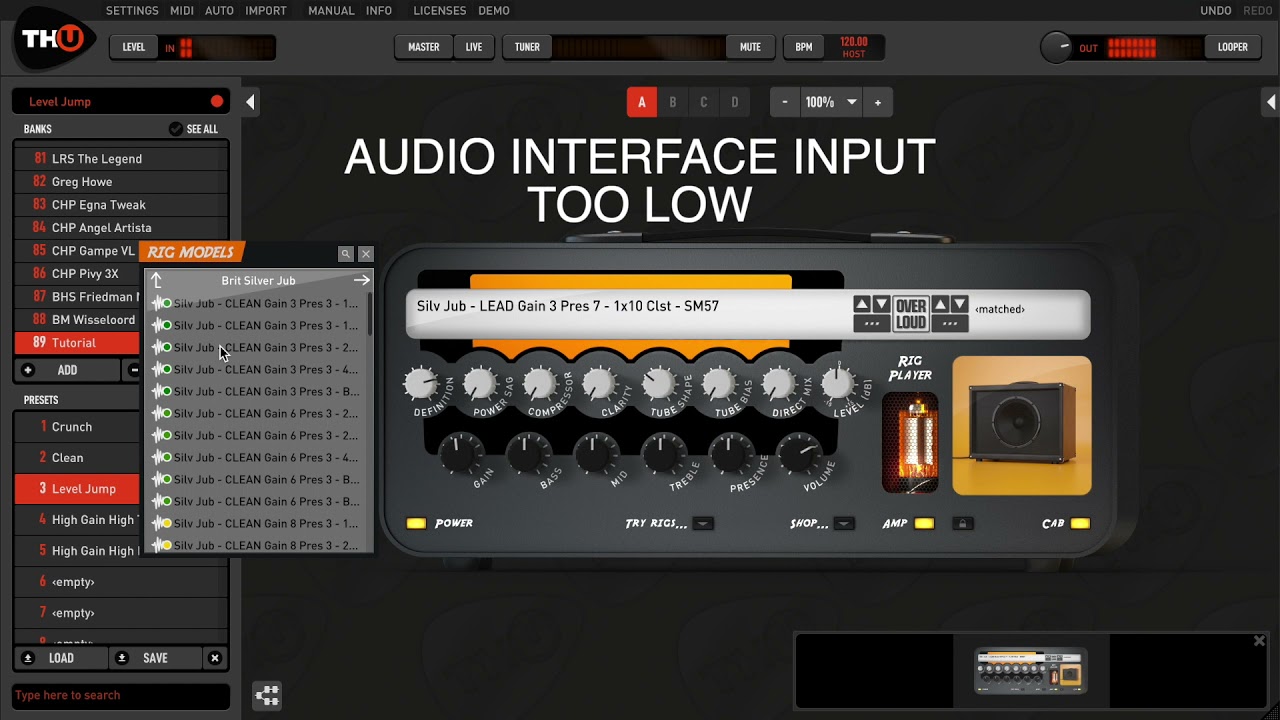Screen dimensions: 1280x720
Task: Switch to scene A
Action: click(x=642, y=102)
